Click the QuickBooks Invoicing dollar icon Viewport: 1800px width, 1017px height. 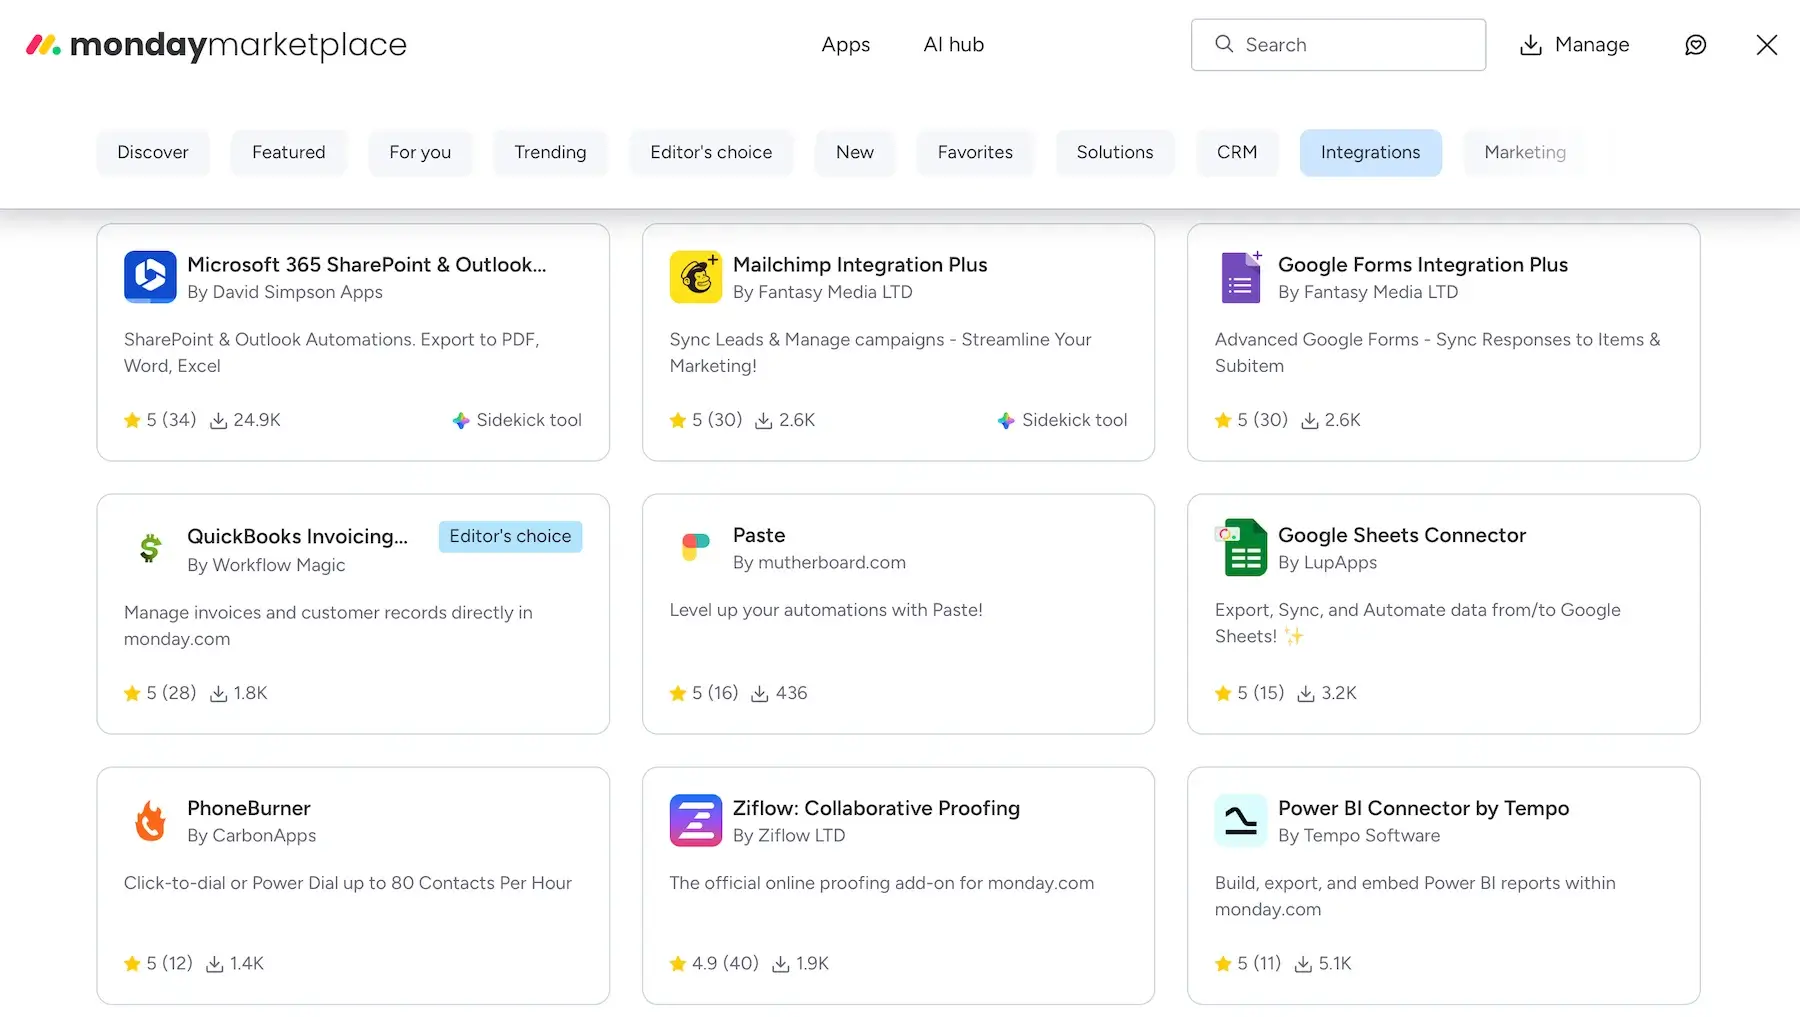150,548
